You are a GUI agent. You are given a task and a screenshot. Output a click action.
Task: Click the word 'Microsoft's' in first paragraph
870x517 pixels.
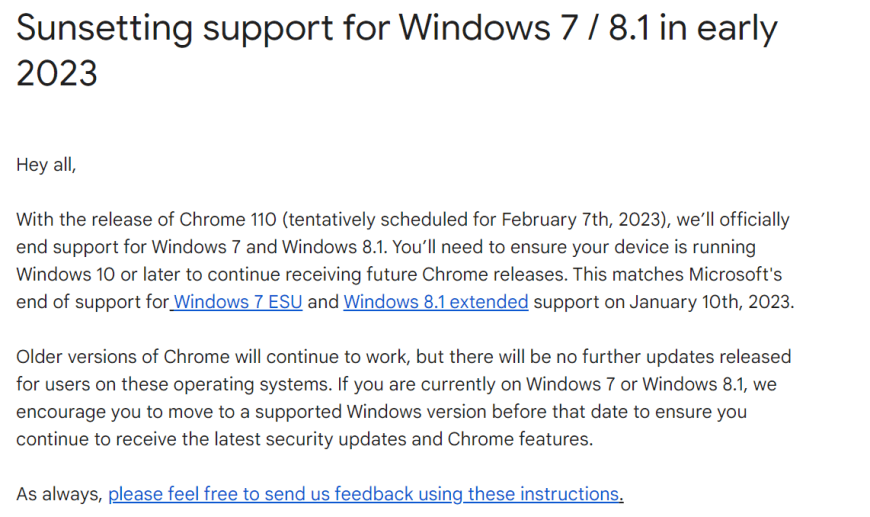point(735,275)
